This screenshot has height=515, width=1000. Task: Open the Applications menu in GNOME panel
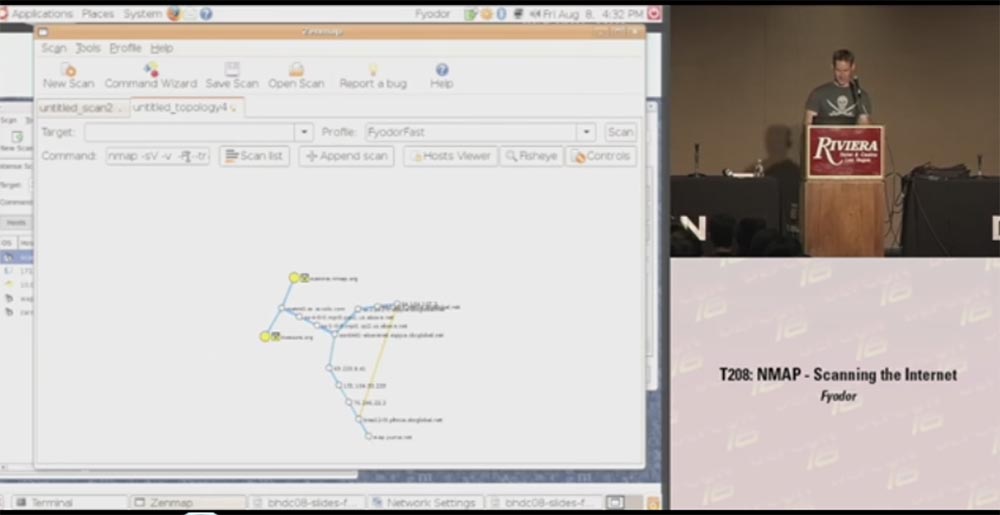pyautogui.click(x=41, y=13)
